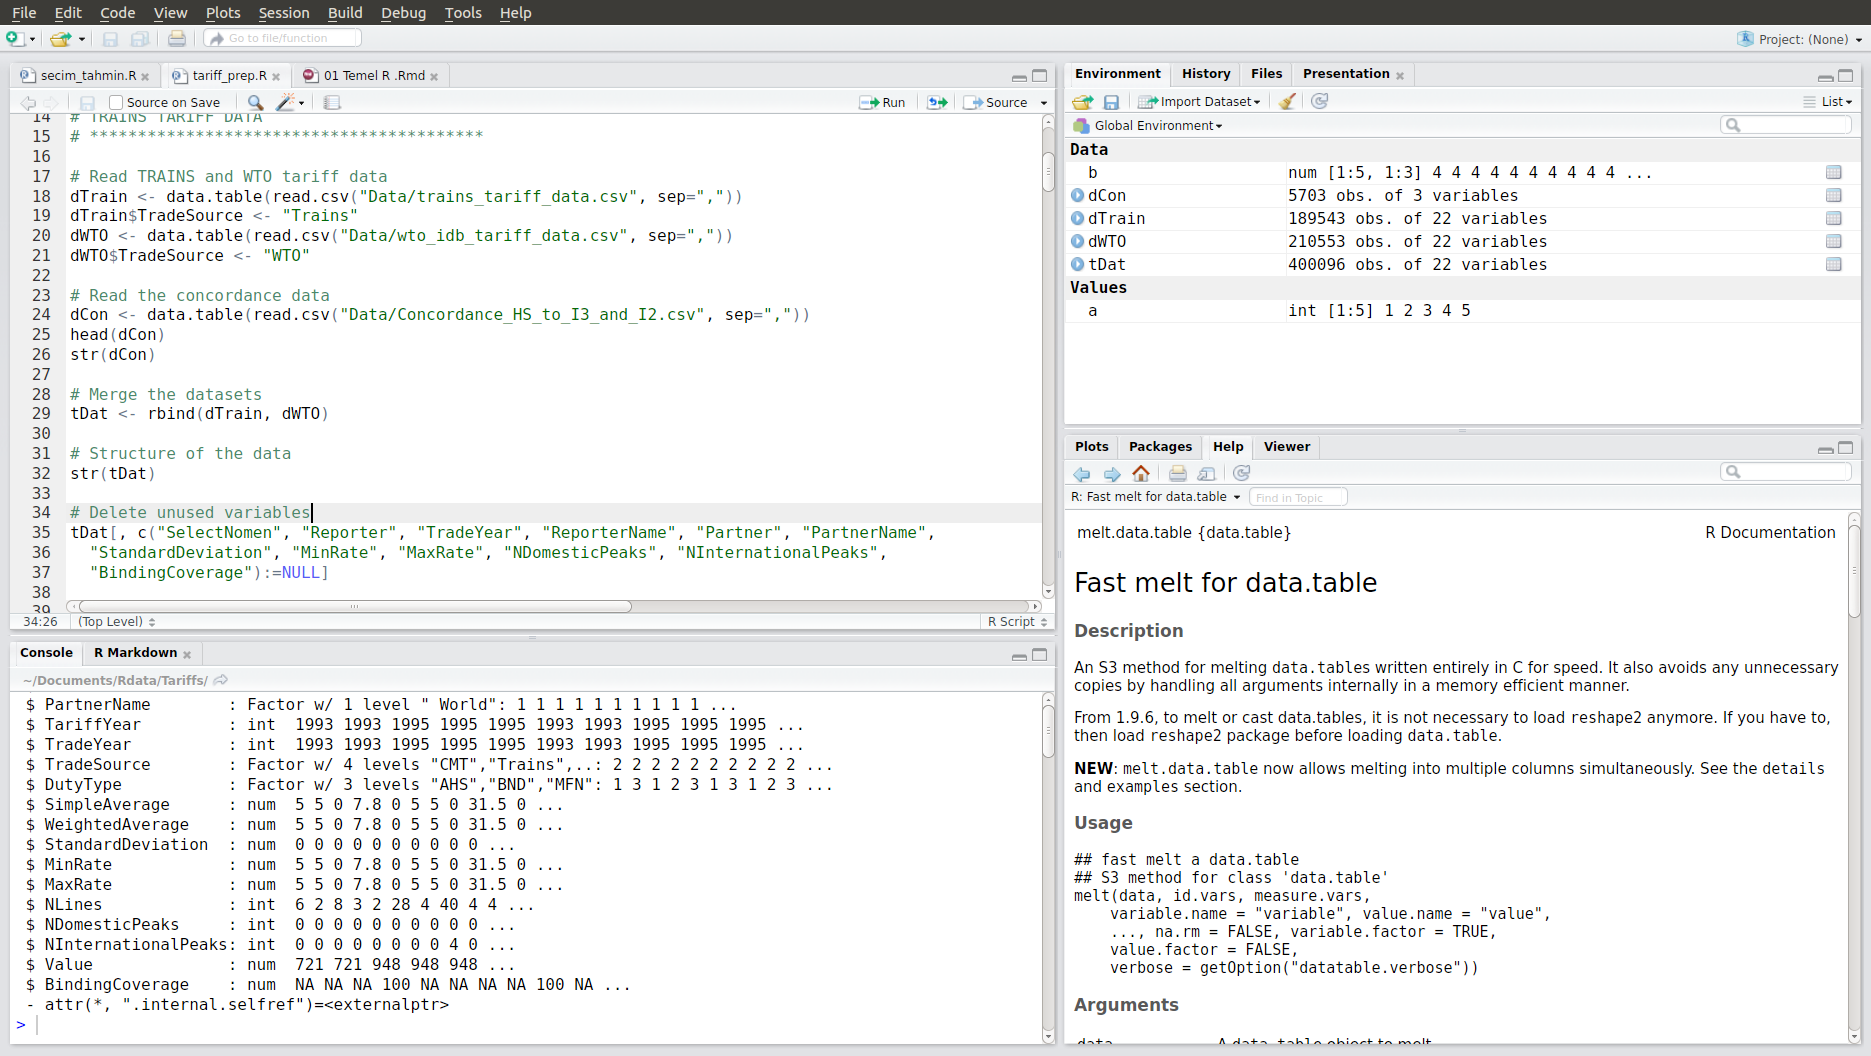Print the current help topic
This screenshot has height=1056, width=1871.
[x=1178, y=473]
